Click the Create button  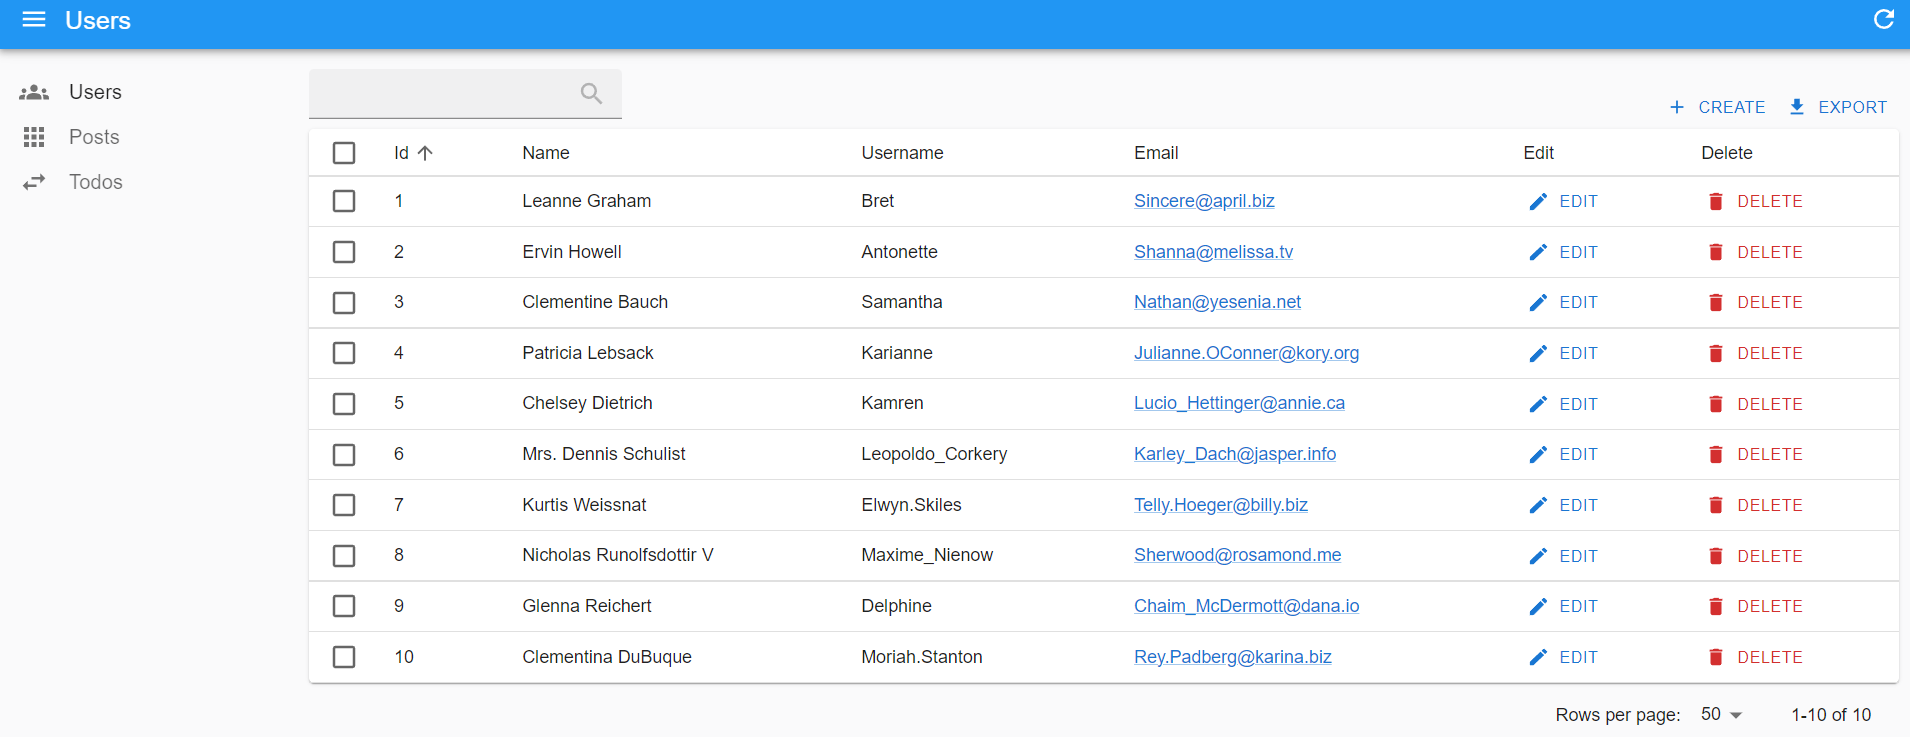1717,107
